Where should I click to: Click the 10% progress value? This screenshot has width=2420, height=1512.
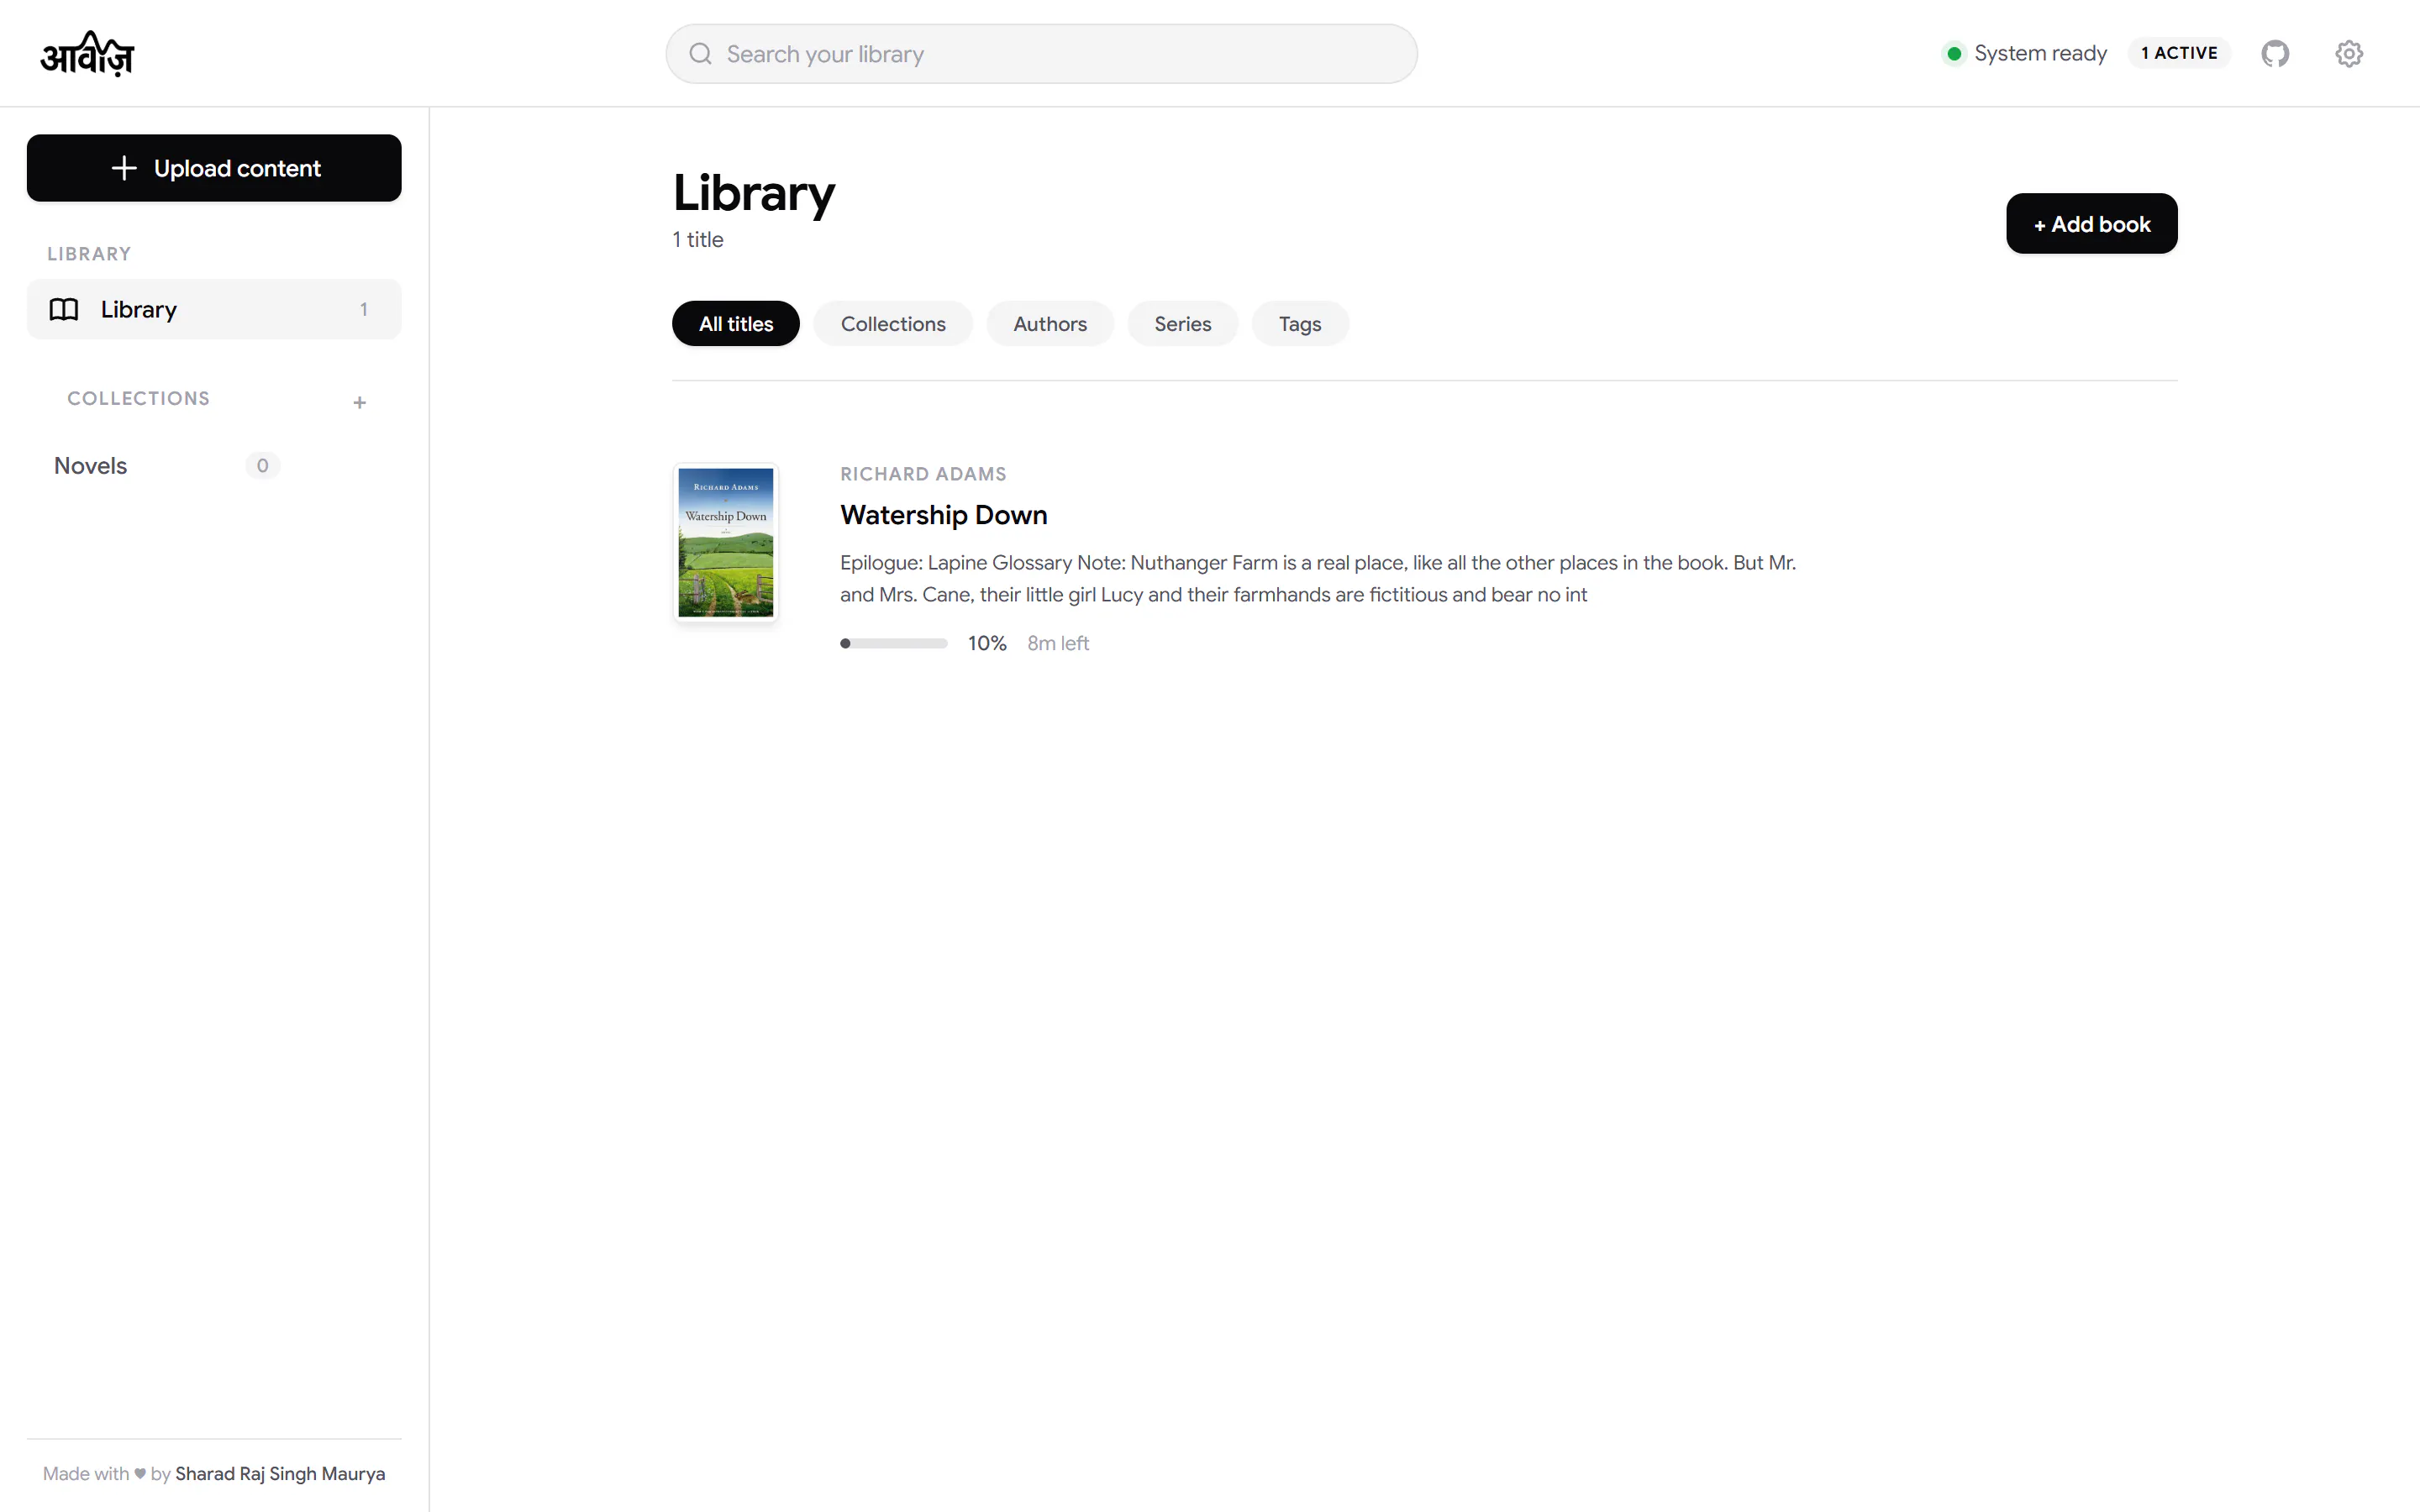987,644
